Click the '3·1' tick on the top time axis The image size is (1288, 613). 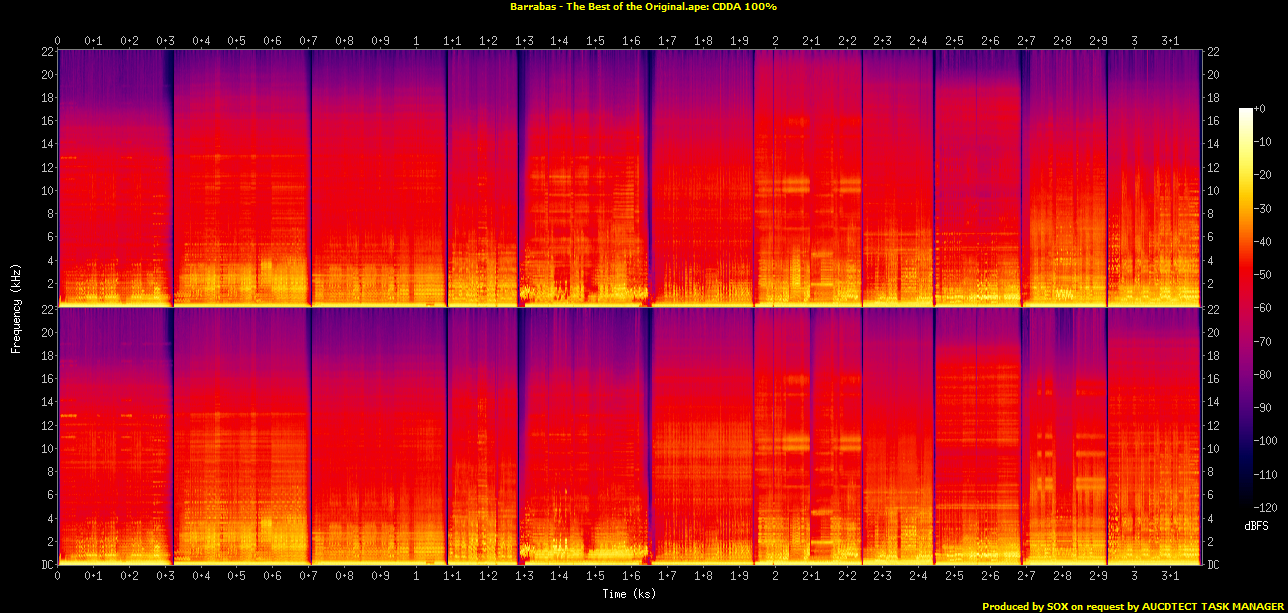point(1169,41)
